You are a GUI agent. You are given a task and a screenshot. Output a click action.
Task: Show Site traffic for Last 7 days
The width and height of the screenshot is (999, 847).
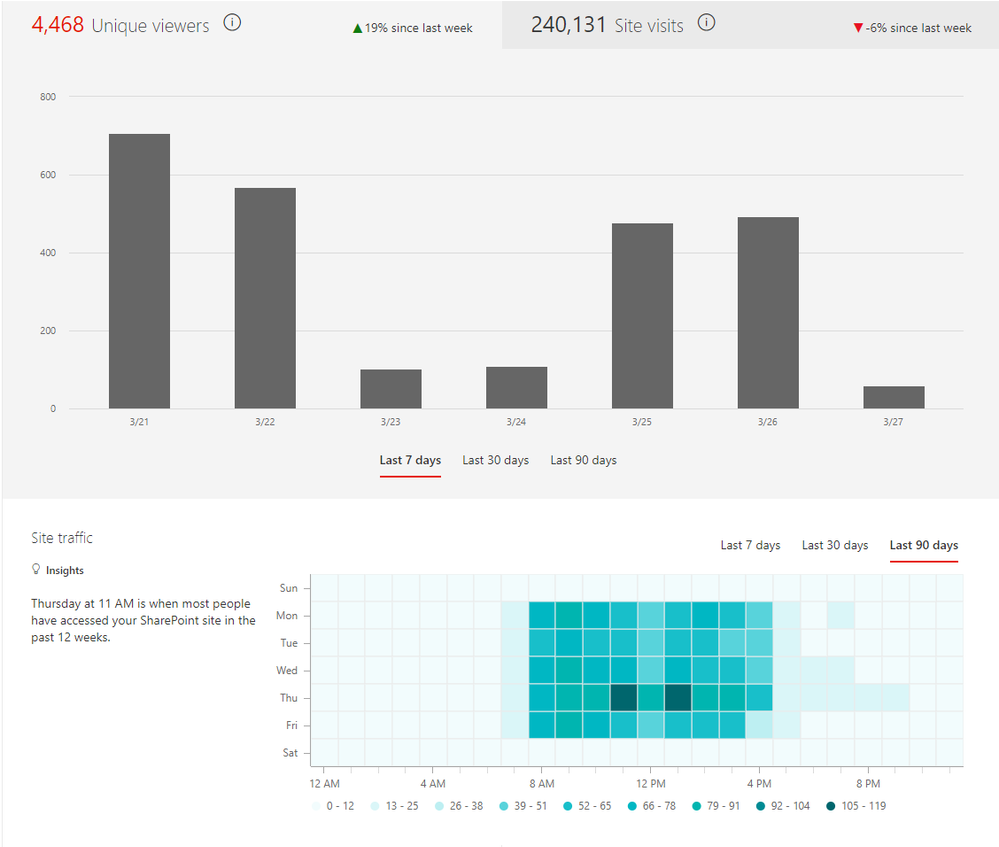[751, 545]
